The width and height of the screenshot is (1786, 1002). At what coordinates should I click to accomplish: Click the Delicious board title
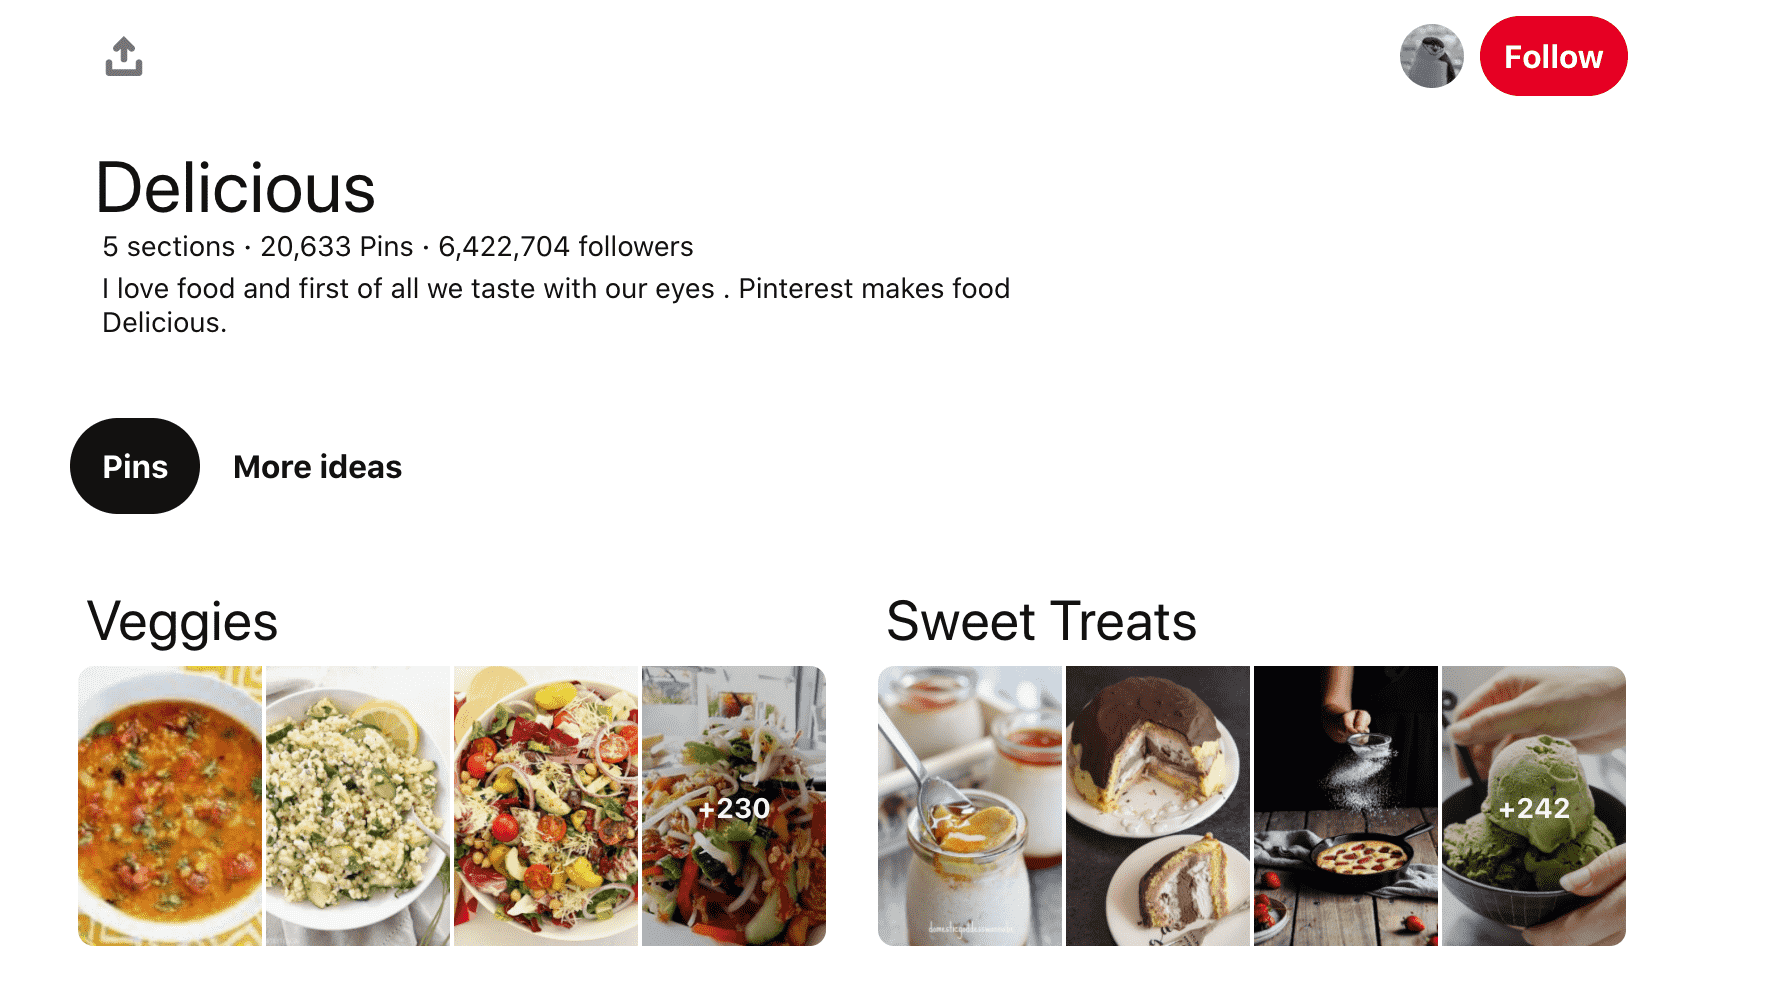(x=235, y=188)
